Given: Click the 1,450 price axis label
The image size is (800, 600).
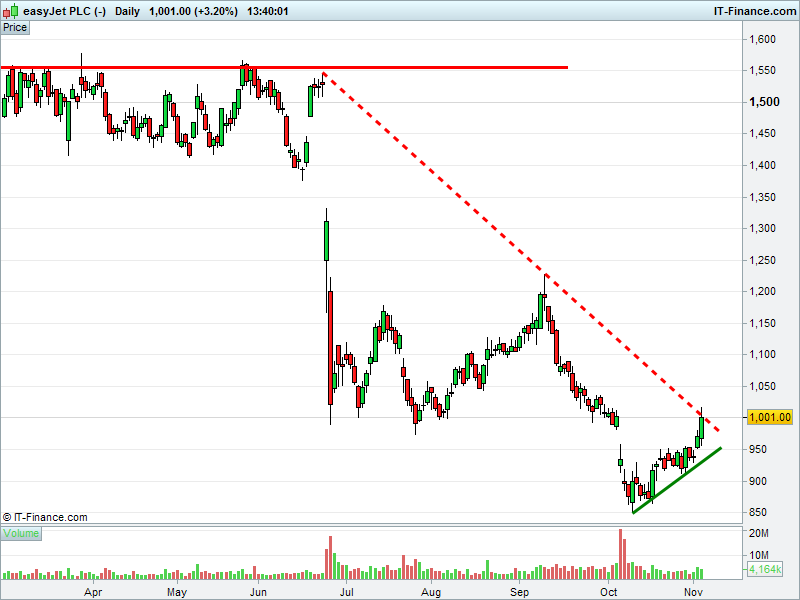Looking at the screenshot, I should click(762, 134).
